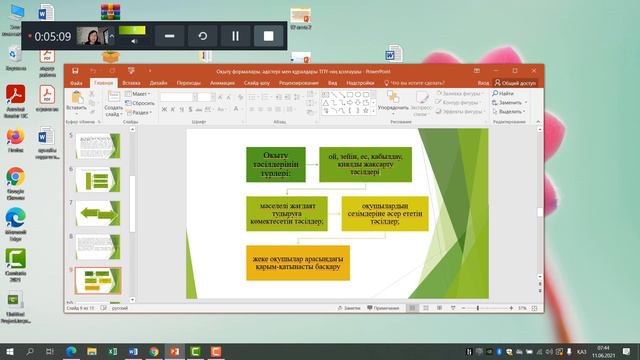640x360 pixels.
Task: Click the Undo arrow in quick access toolbar
Action: [93, 71]
